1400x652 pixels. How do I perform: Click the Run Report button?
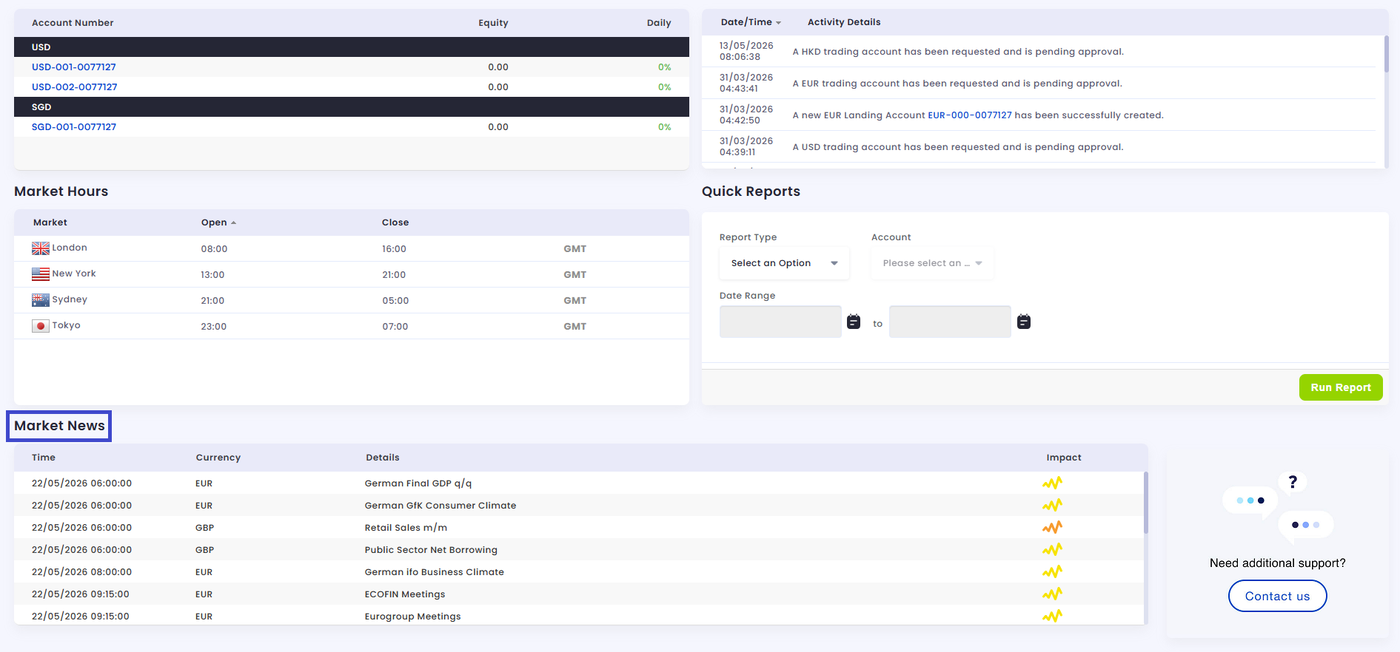1341,388
